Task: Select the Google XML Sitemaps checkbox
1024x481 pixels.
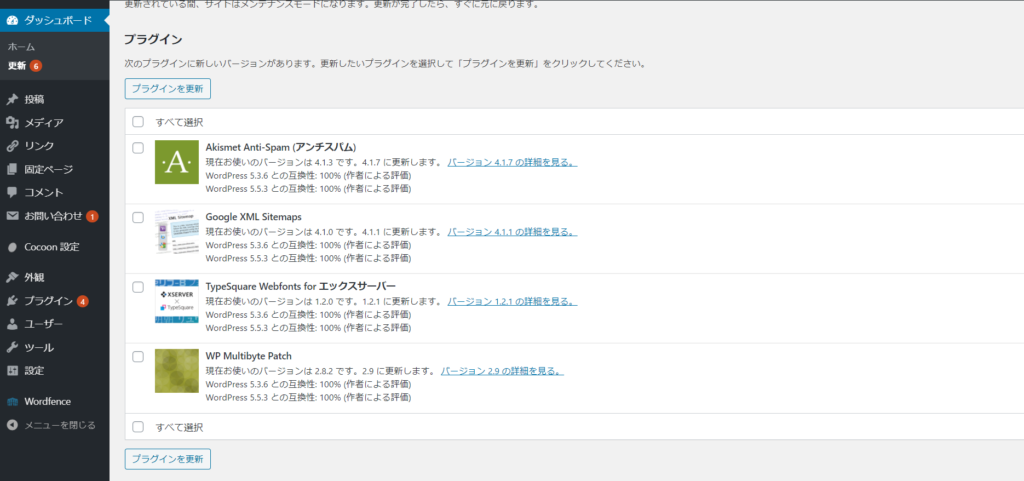Action: pos(138,218)
